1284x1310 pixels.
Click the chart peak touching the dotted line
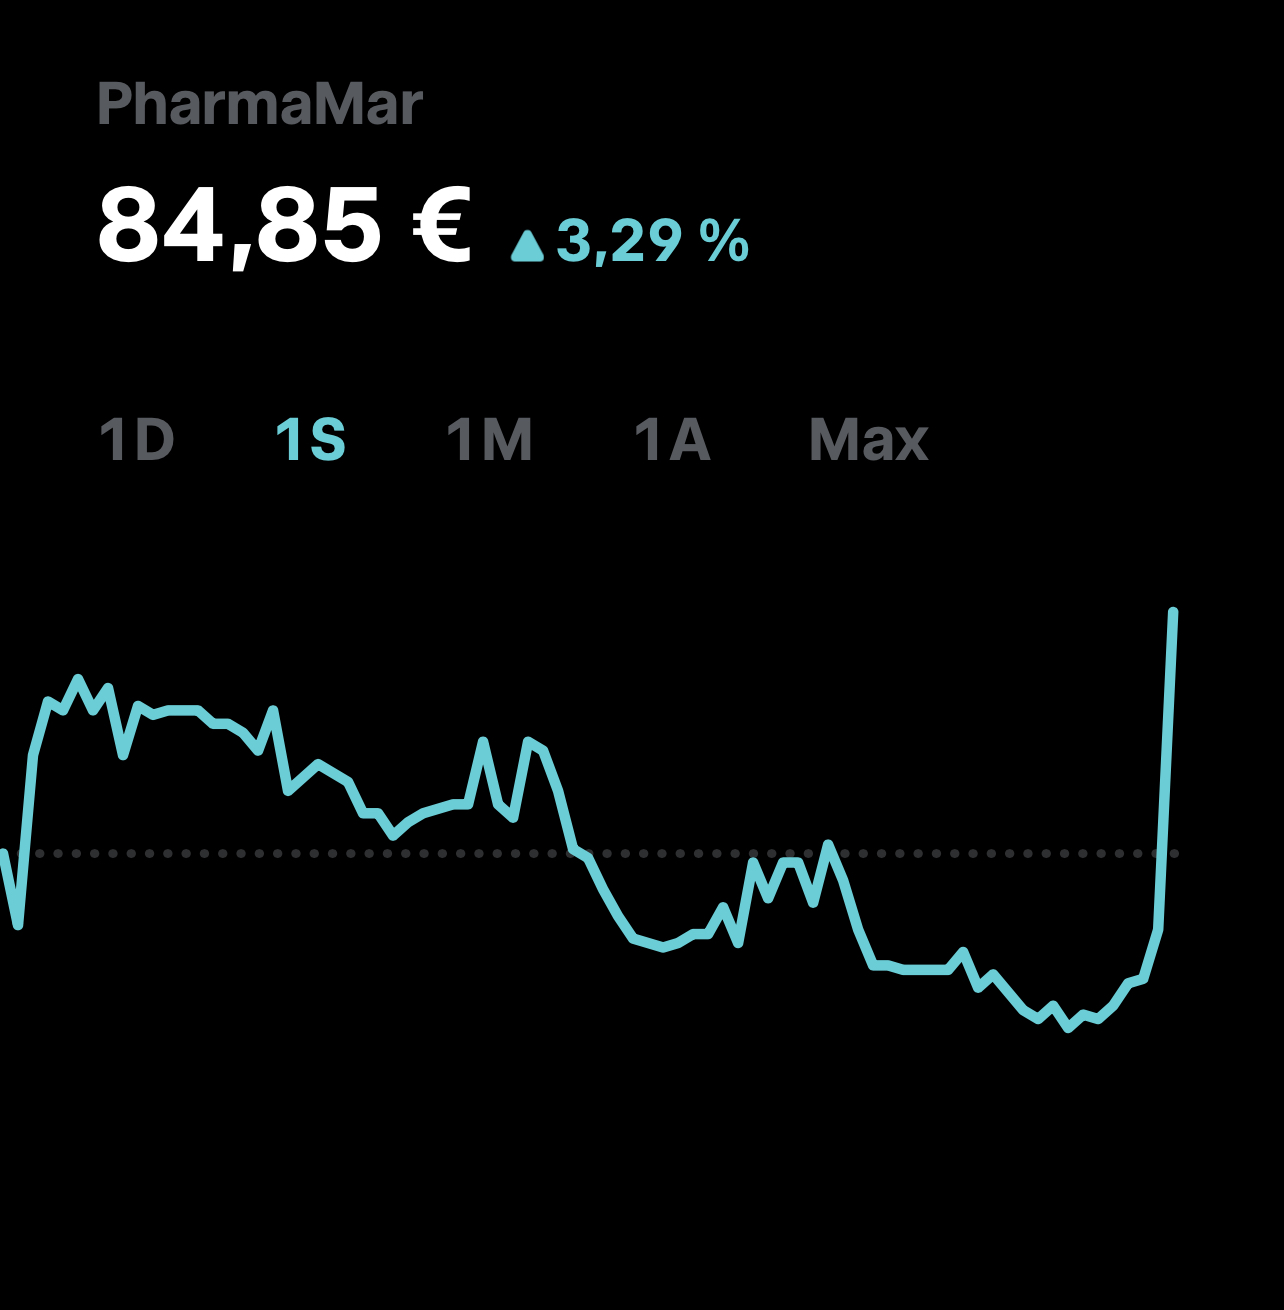point(828,846)
